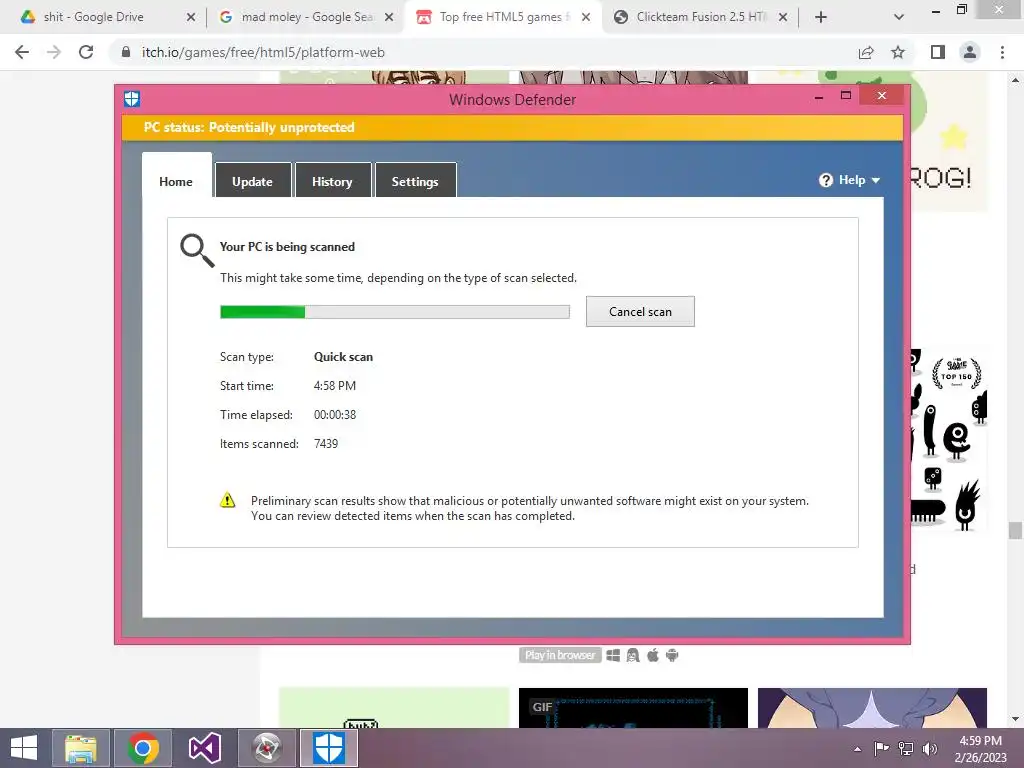The width and height of the screenshot is (1024, 768).
Task: Click the Windows Defender shield icon in title bar
Action: pyautogui.click(x=132, y=99)
